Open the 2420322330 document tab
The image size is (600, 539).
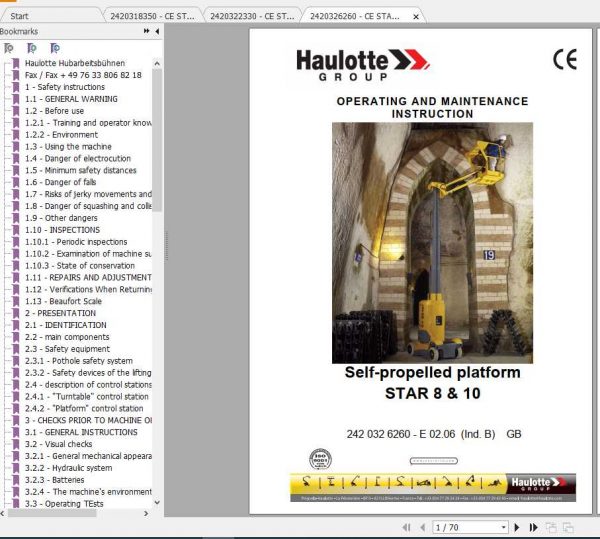click(x=250, y=16)
